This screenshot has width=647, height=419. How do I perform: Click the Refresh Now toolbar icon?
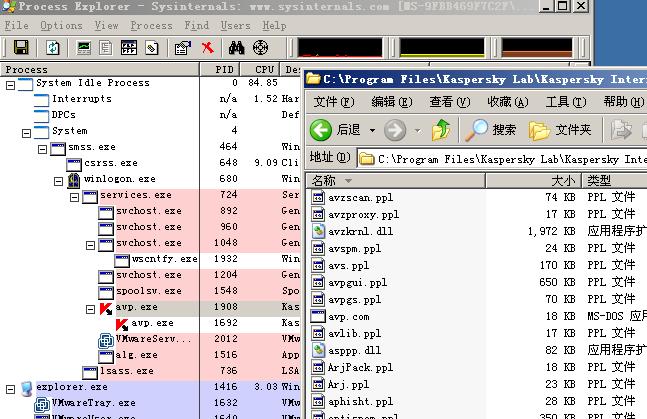coord(53,47)
